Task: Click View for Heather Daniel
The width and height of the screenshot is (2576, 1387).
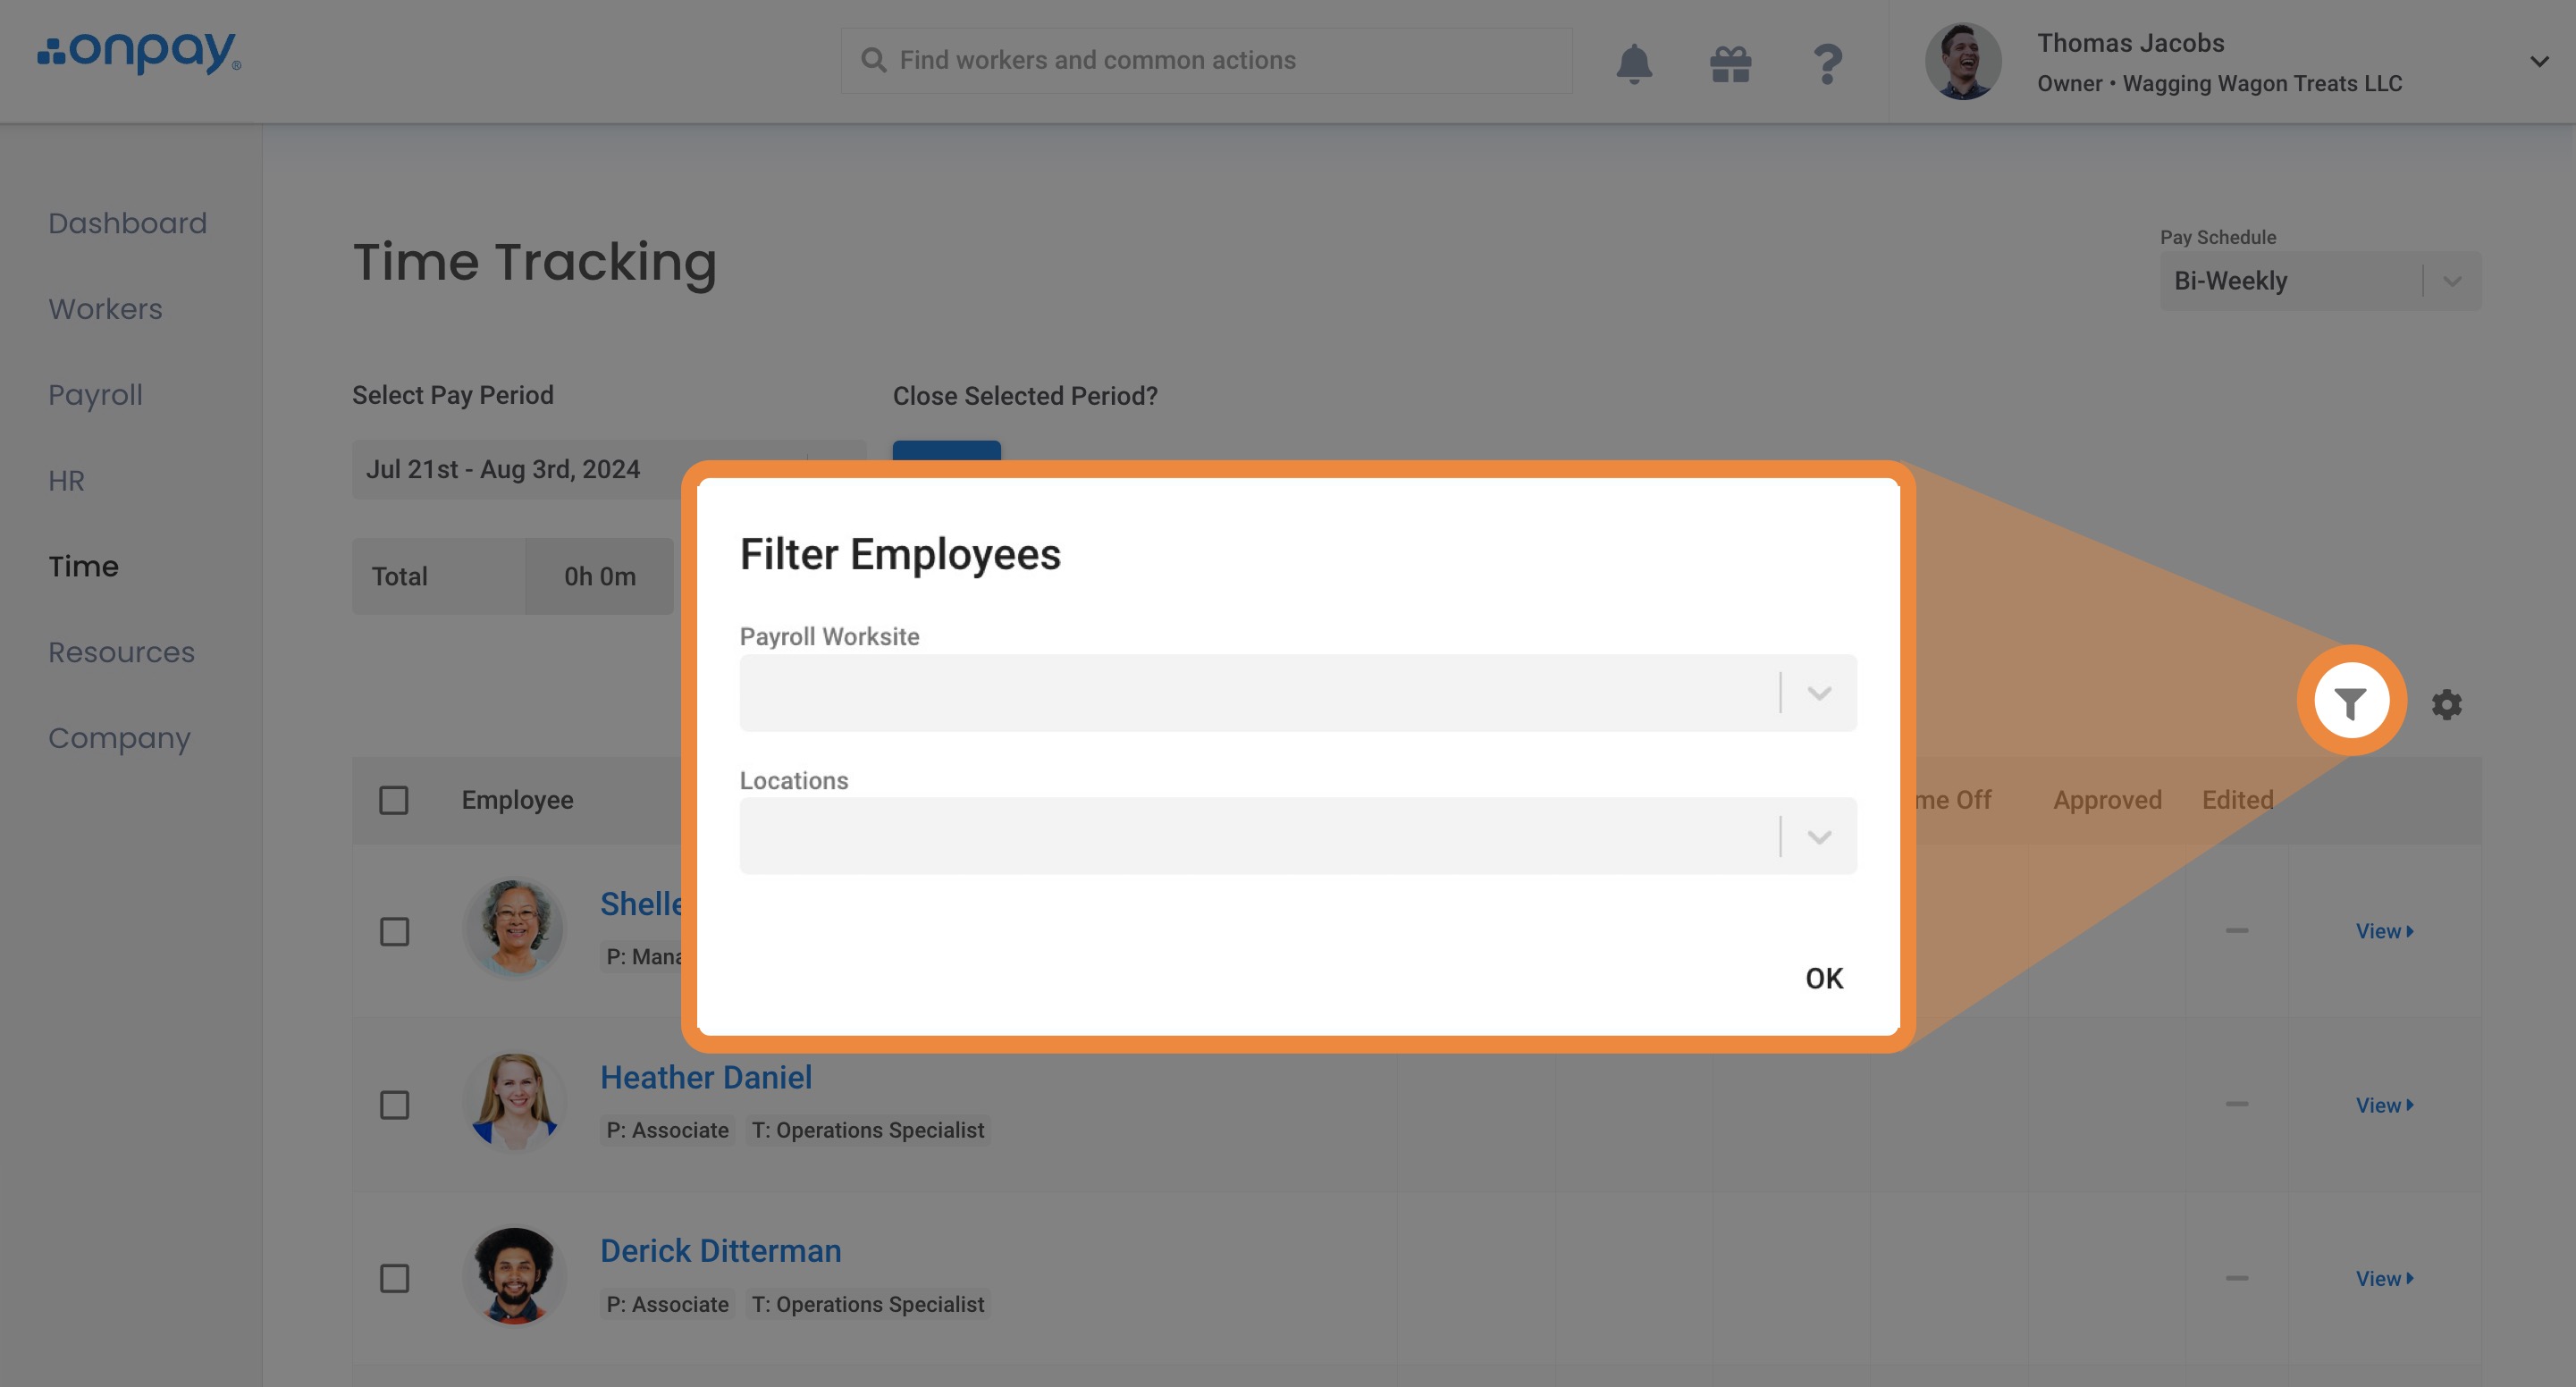Action: pyautogui.click(x=2385, y=1105)
